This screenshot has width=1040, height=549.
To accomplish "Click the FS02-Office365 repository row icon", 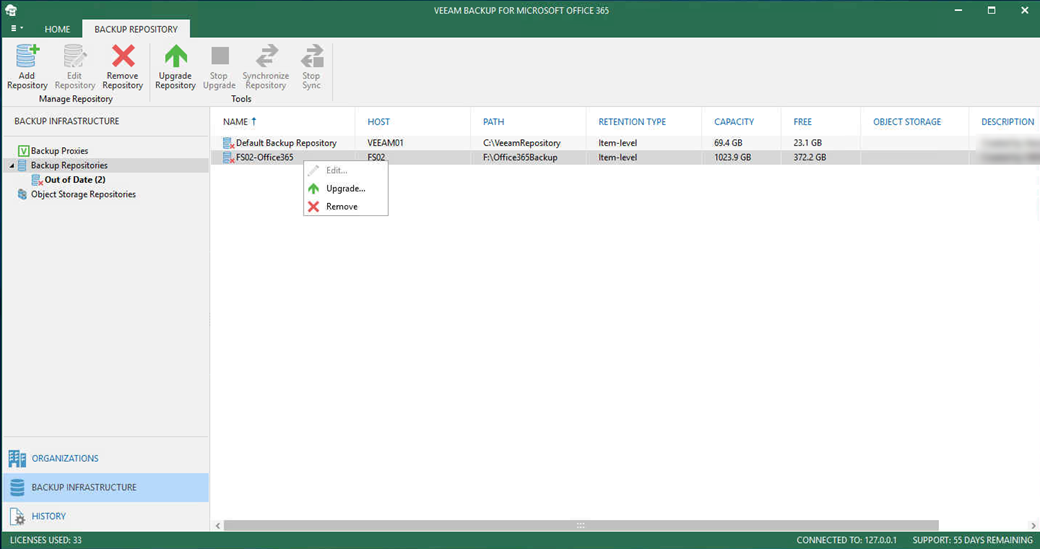I will tap(229, 157).
